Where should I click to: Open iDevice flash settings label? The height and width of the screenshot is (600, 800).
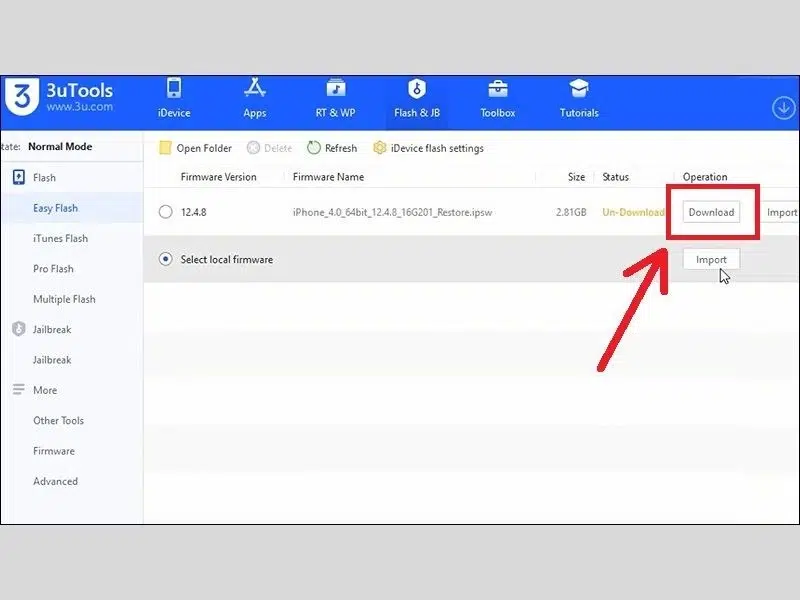(x=437, y=148)
